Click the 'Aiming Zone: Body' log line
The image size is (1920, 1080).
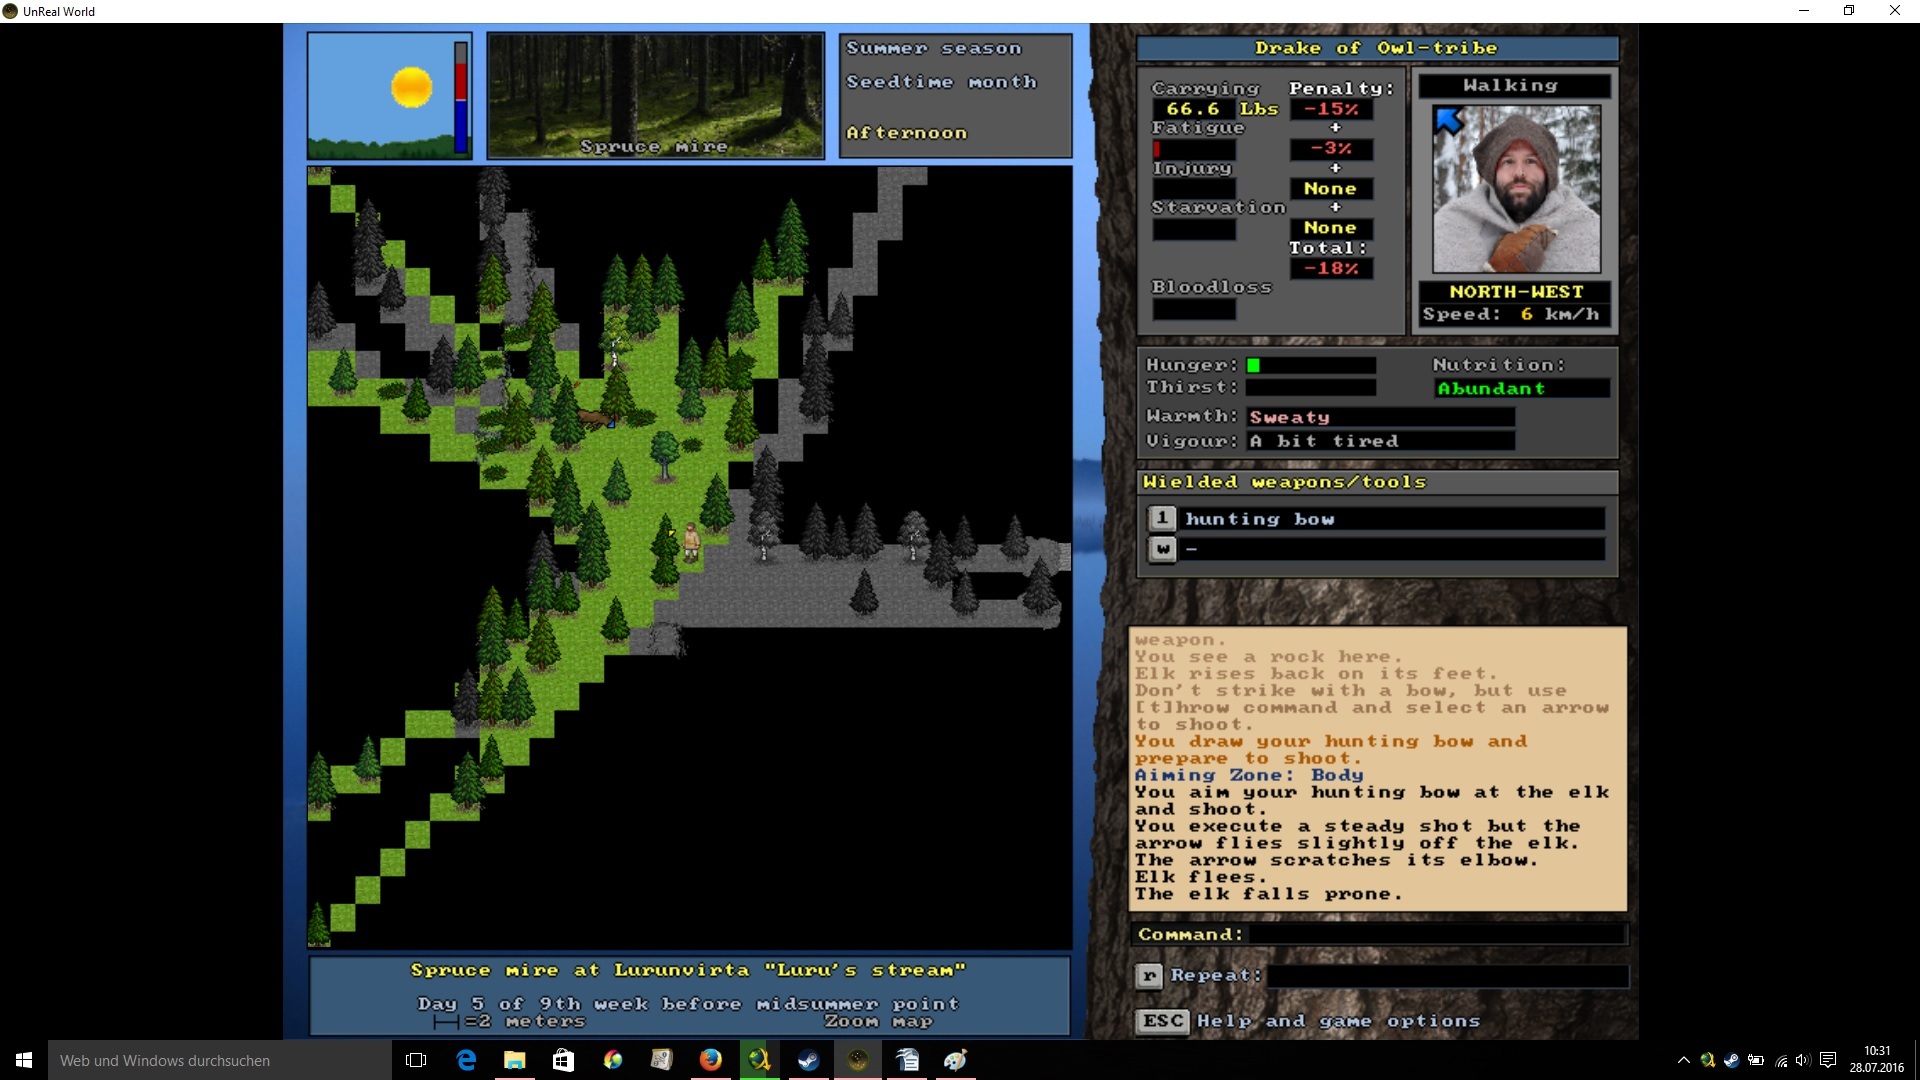[x=1248, y=775]
